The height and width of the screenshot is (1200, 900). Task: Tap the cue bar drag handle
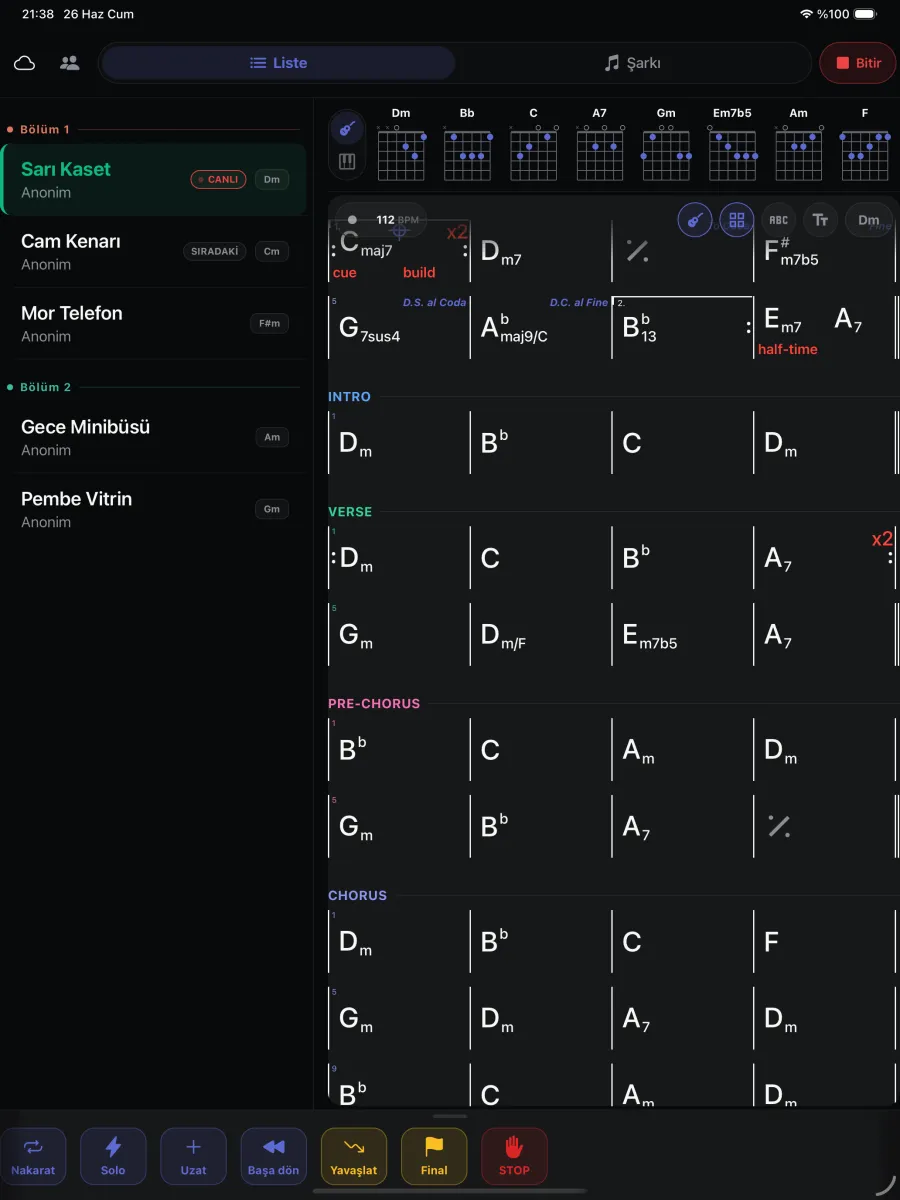pyautogui.click(x=450, y=1116)
